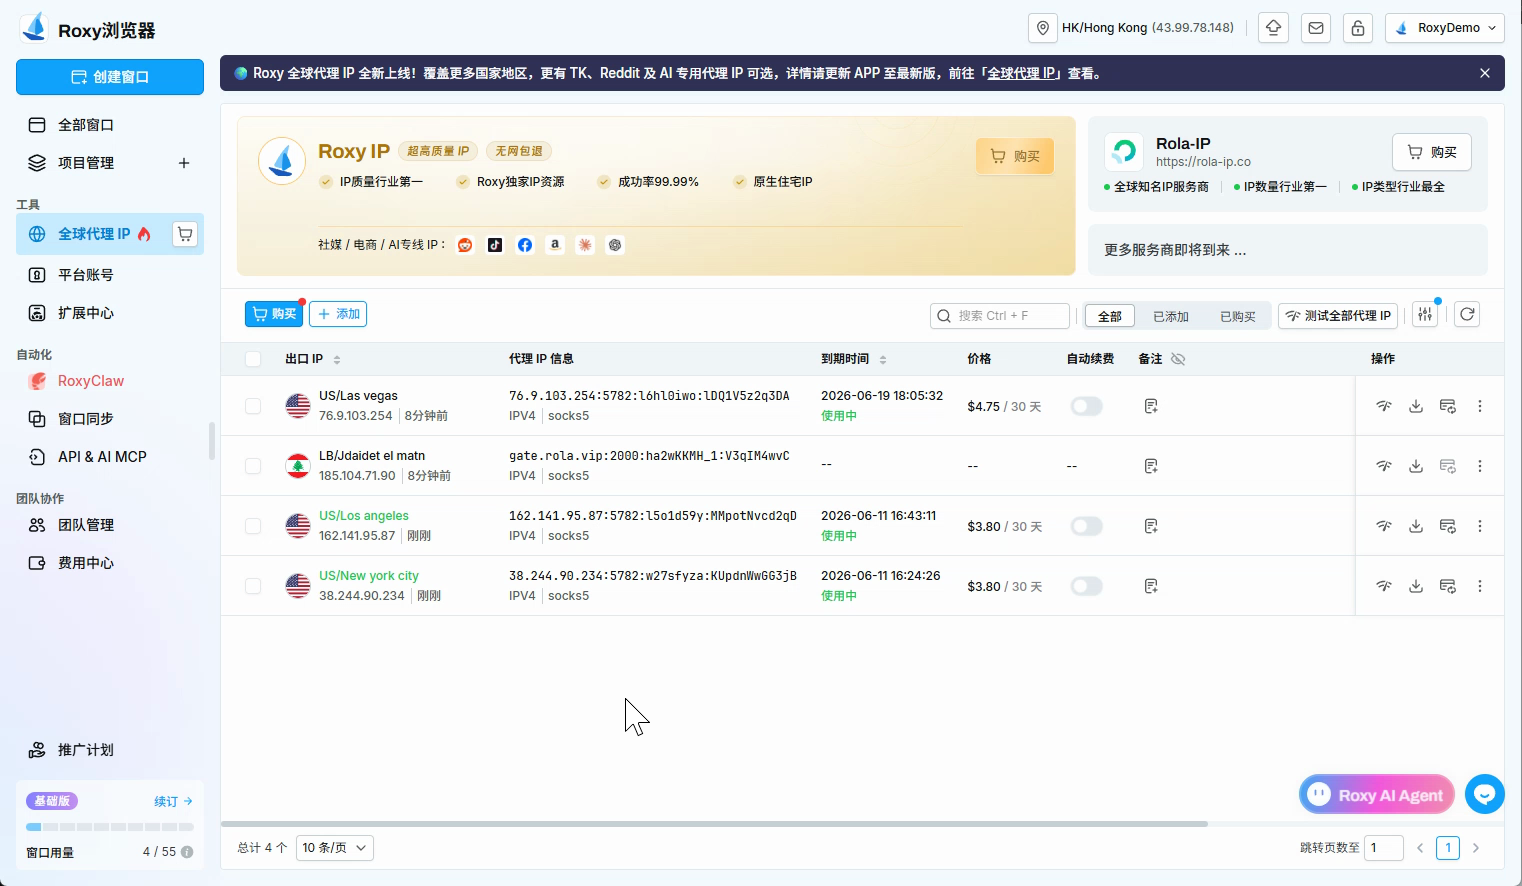Refresh the proxy list

(1467, 315)
